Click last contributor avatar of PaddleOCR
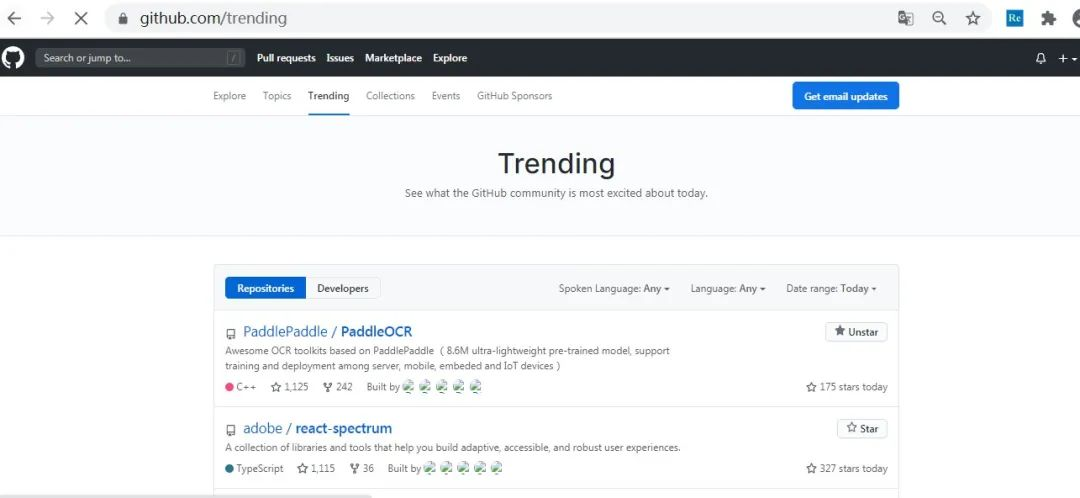Image resolution: width=1080 pixels, height=498 pixels. (475, 386)
